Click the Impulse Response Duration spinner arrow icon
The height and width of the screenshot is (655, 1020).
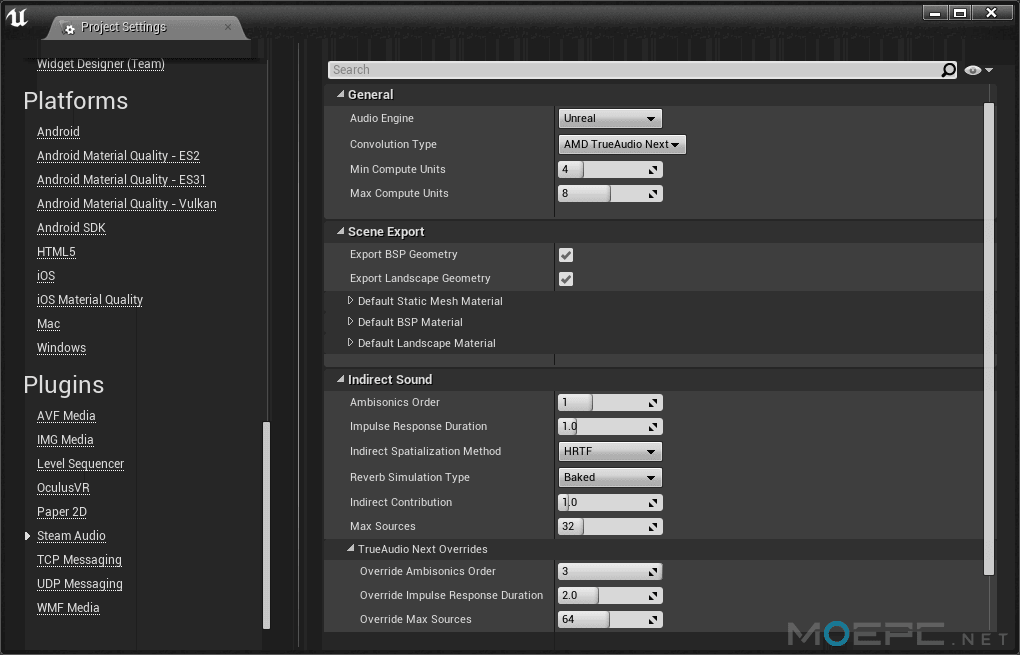tap(653, 427)
